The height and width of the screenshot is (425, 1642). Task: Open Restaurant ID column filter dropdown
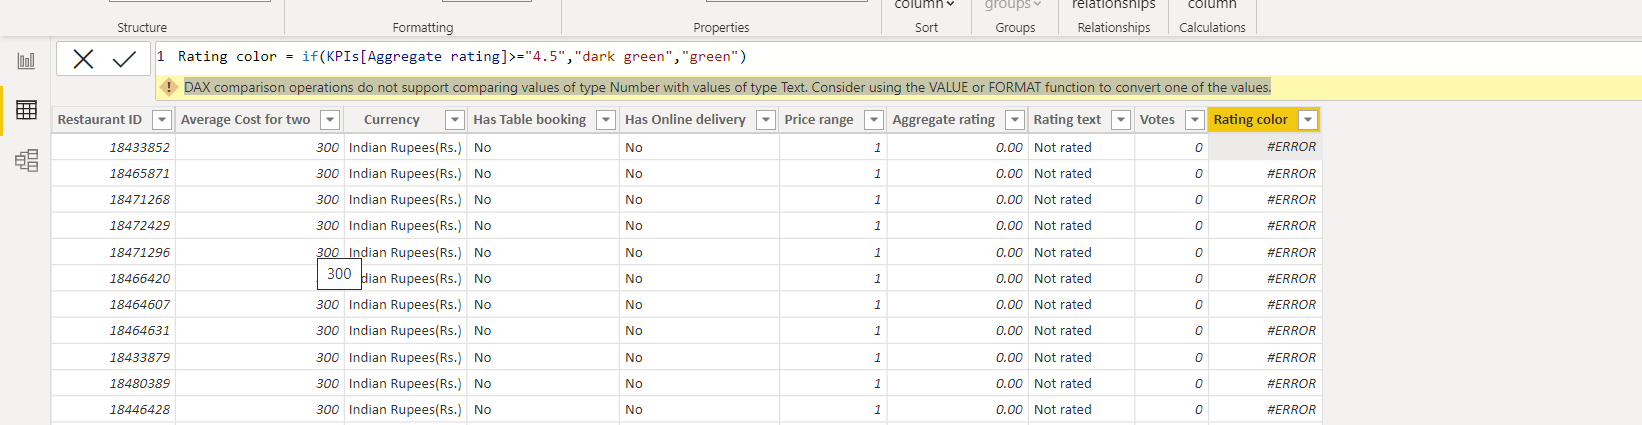162,120
